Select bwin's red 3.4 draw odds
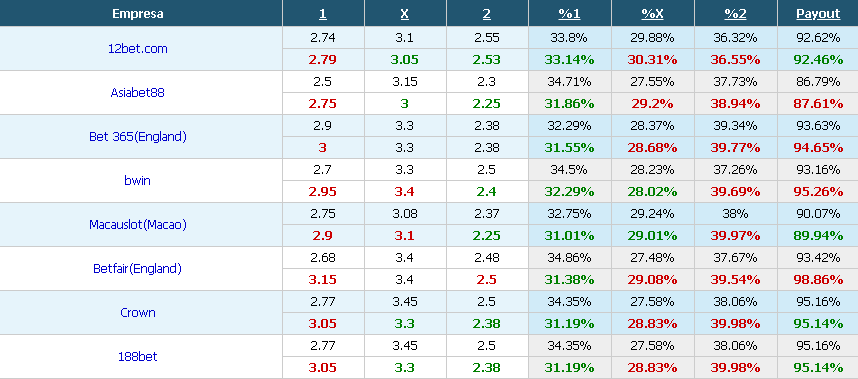The width and height of the screenshot is (858, 379). (x=404, y=191)
